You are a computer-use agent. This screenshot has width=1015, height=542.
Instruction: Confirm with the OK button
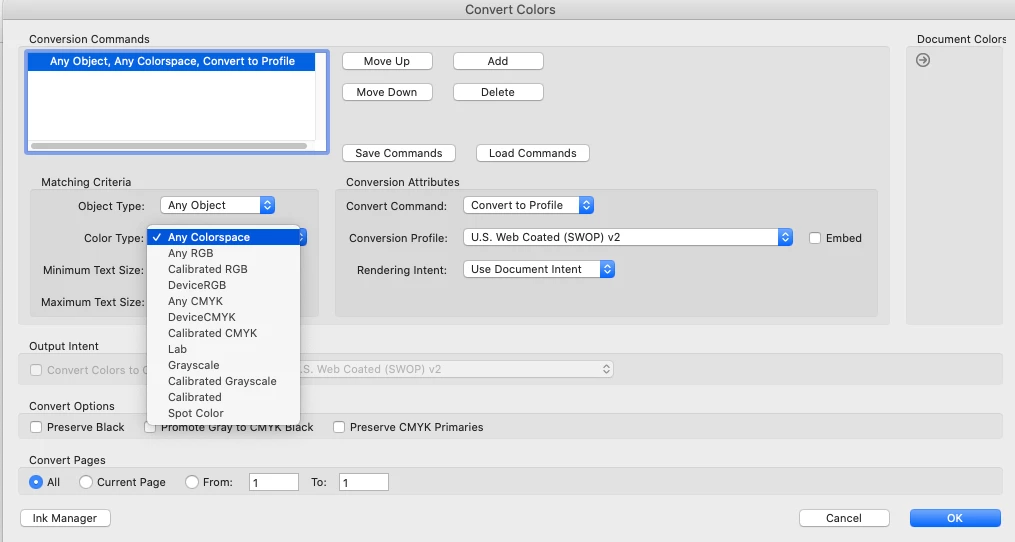[x=955, y=518]
